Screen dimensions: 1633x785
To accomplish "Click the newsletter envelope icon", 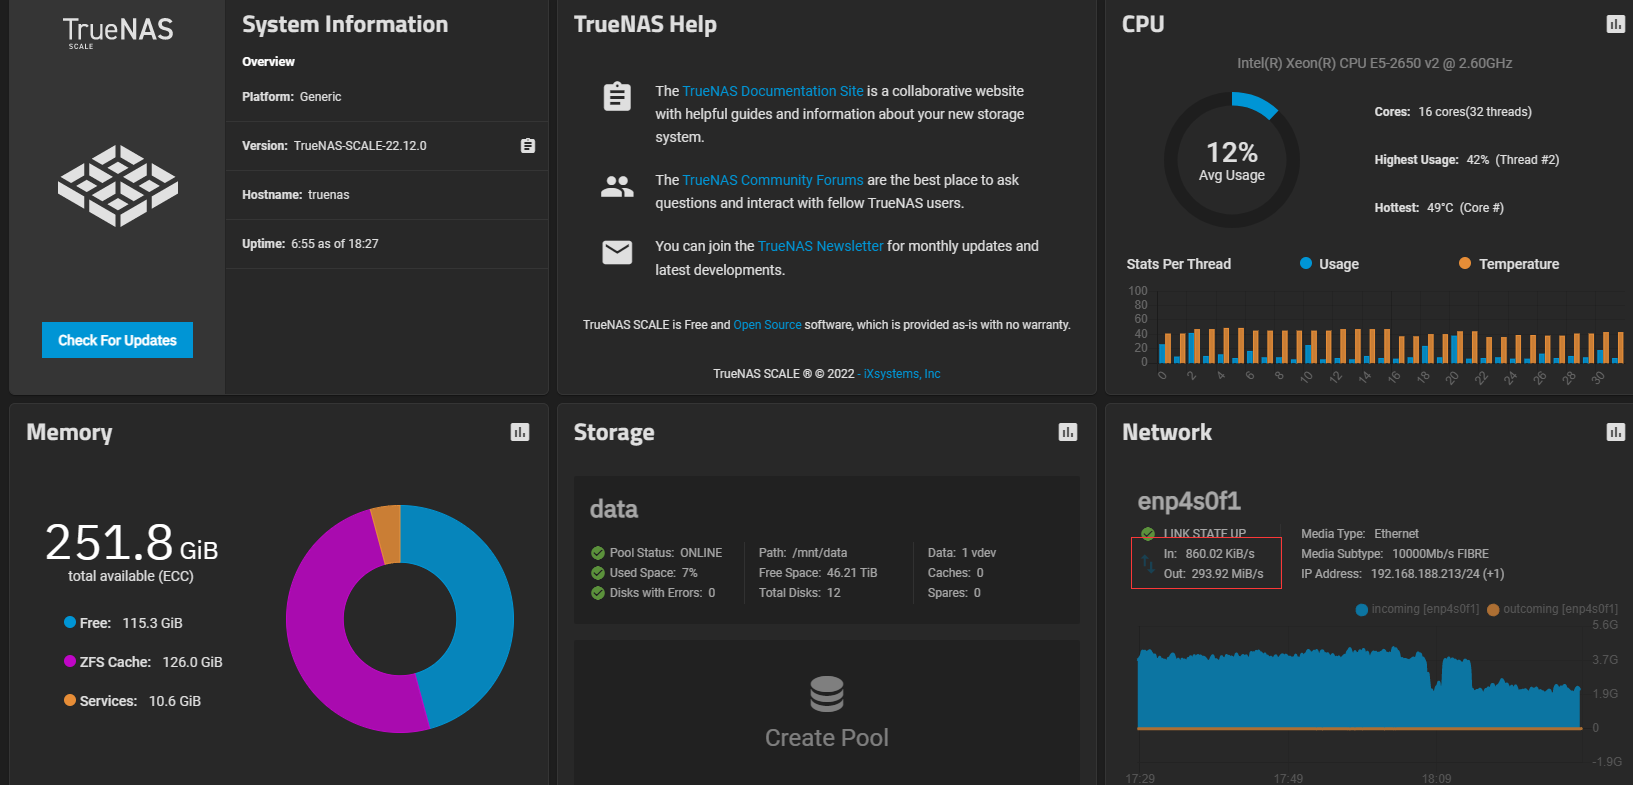I will [617, 252].
